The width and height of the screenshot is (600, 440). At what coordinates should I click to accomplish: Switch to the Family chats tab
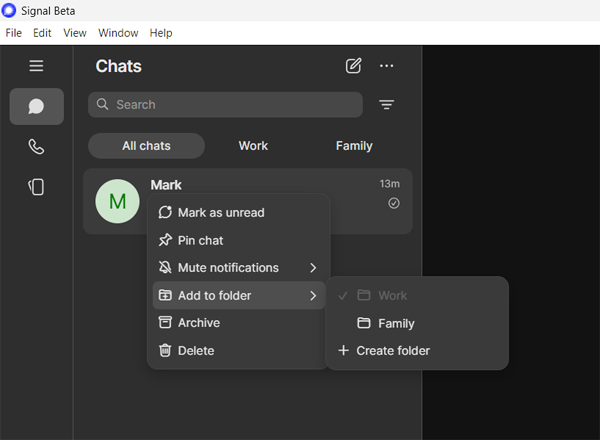[x=354, y=146]
